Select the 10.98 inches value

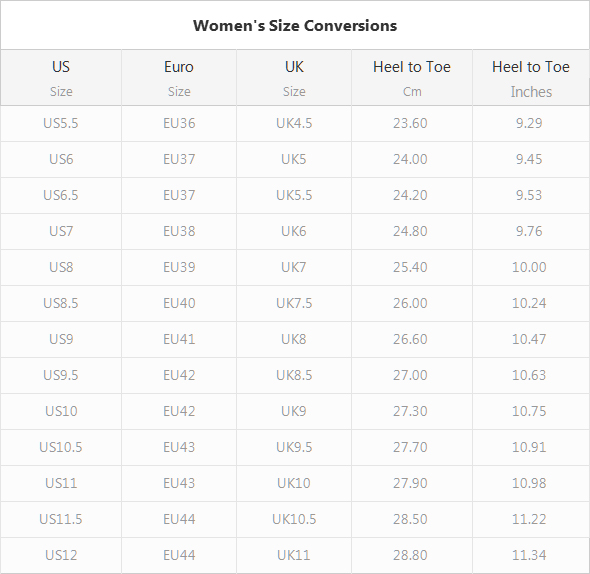pyautogui.click(x=529, y=483)
